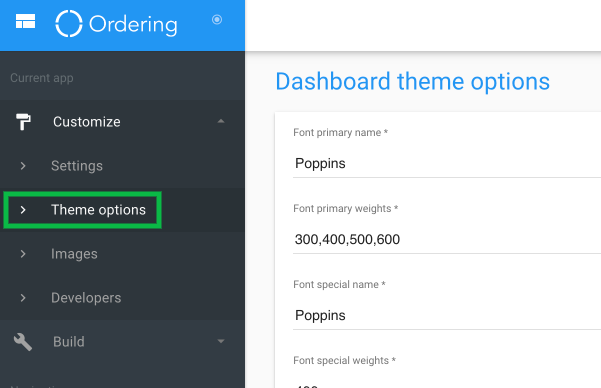Click the Font primary name field

(x=447, y=163)
